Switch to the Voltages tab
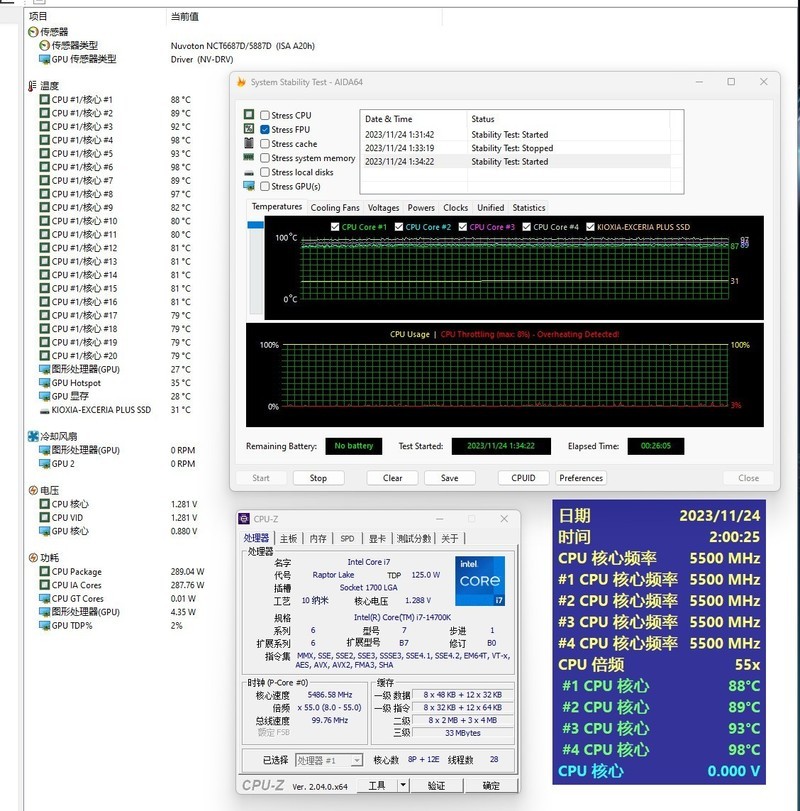 click(x=383, y=207)
